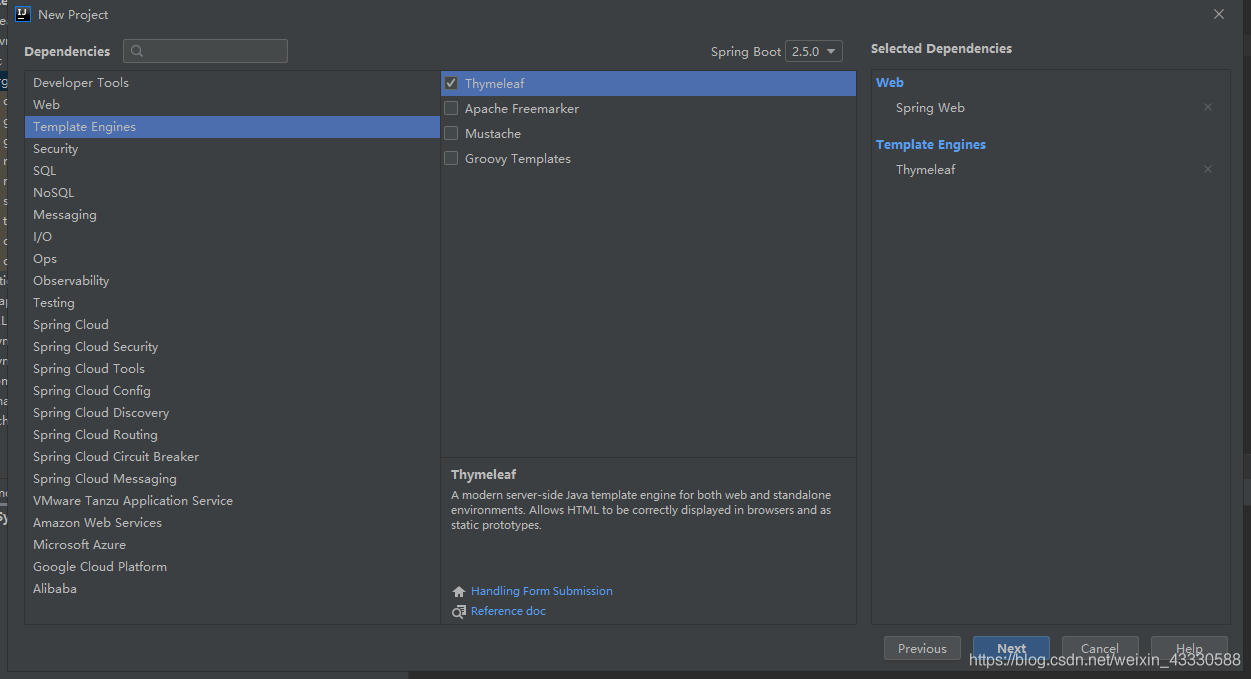Select VMware Tanzu Application Service category
The width and height of the screenshot is (1251, 679).
(232, 501)
